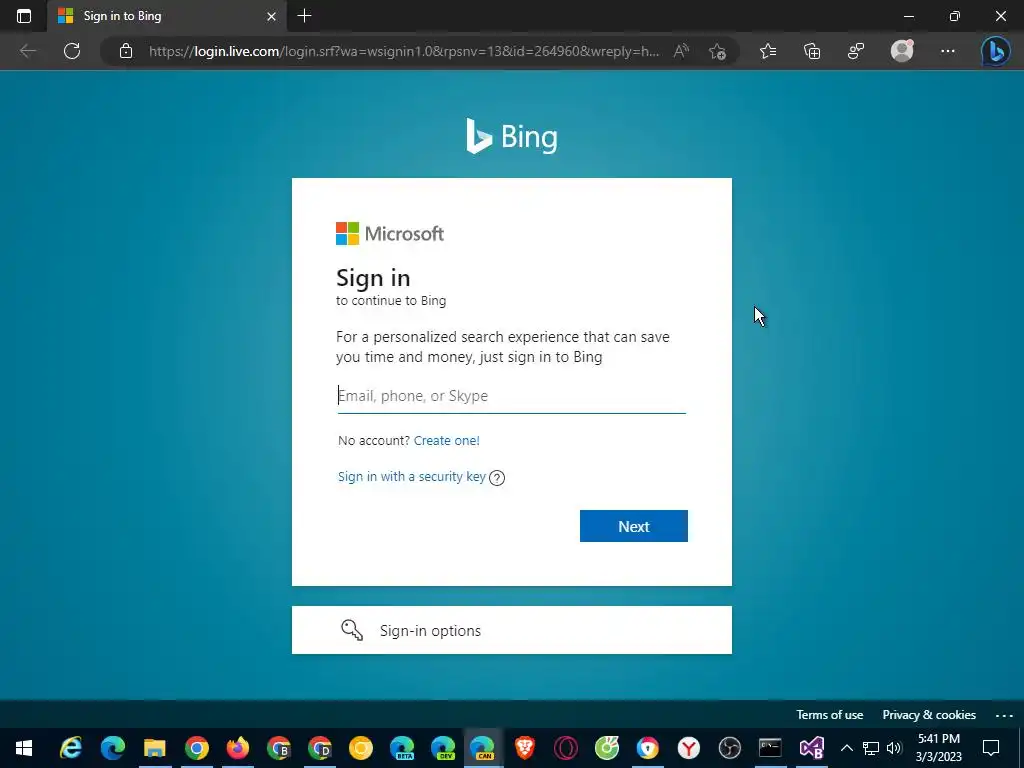The height and width of the screenshot is (768, 1024).
Task: Click the address bar URL
Action: [404, 51]
